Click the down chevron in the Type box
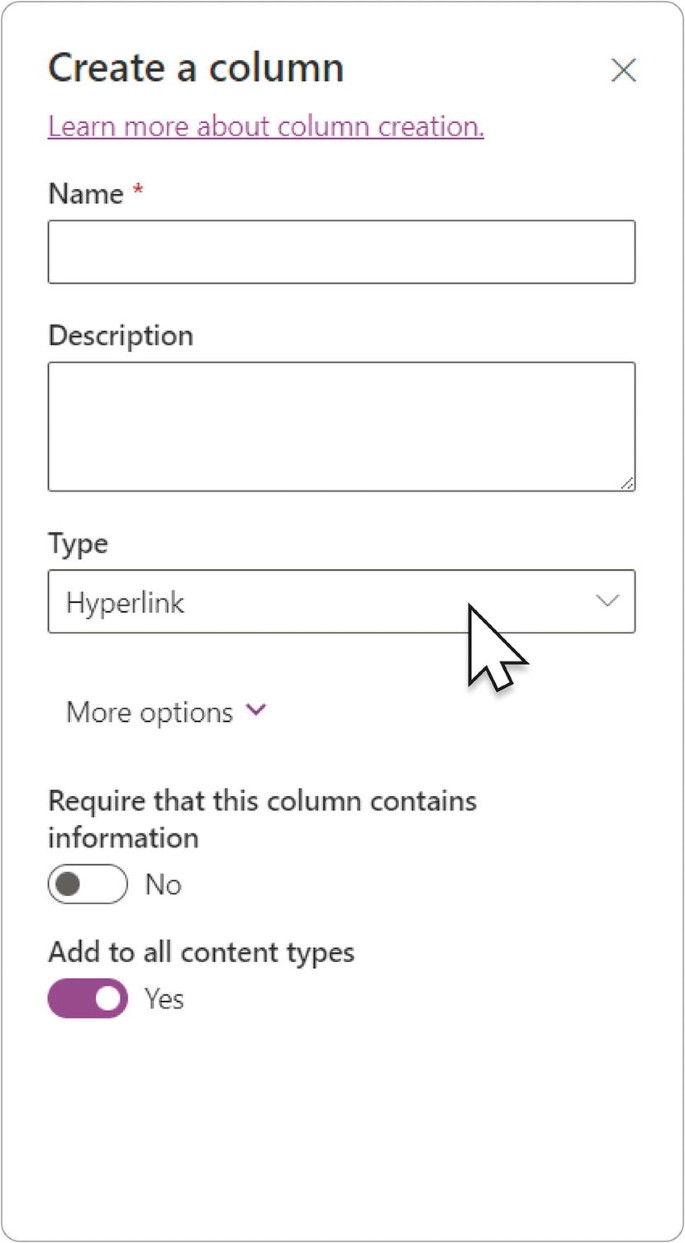The height and width of the screenshot is (1243, 685). [x=607, y=601]
